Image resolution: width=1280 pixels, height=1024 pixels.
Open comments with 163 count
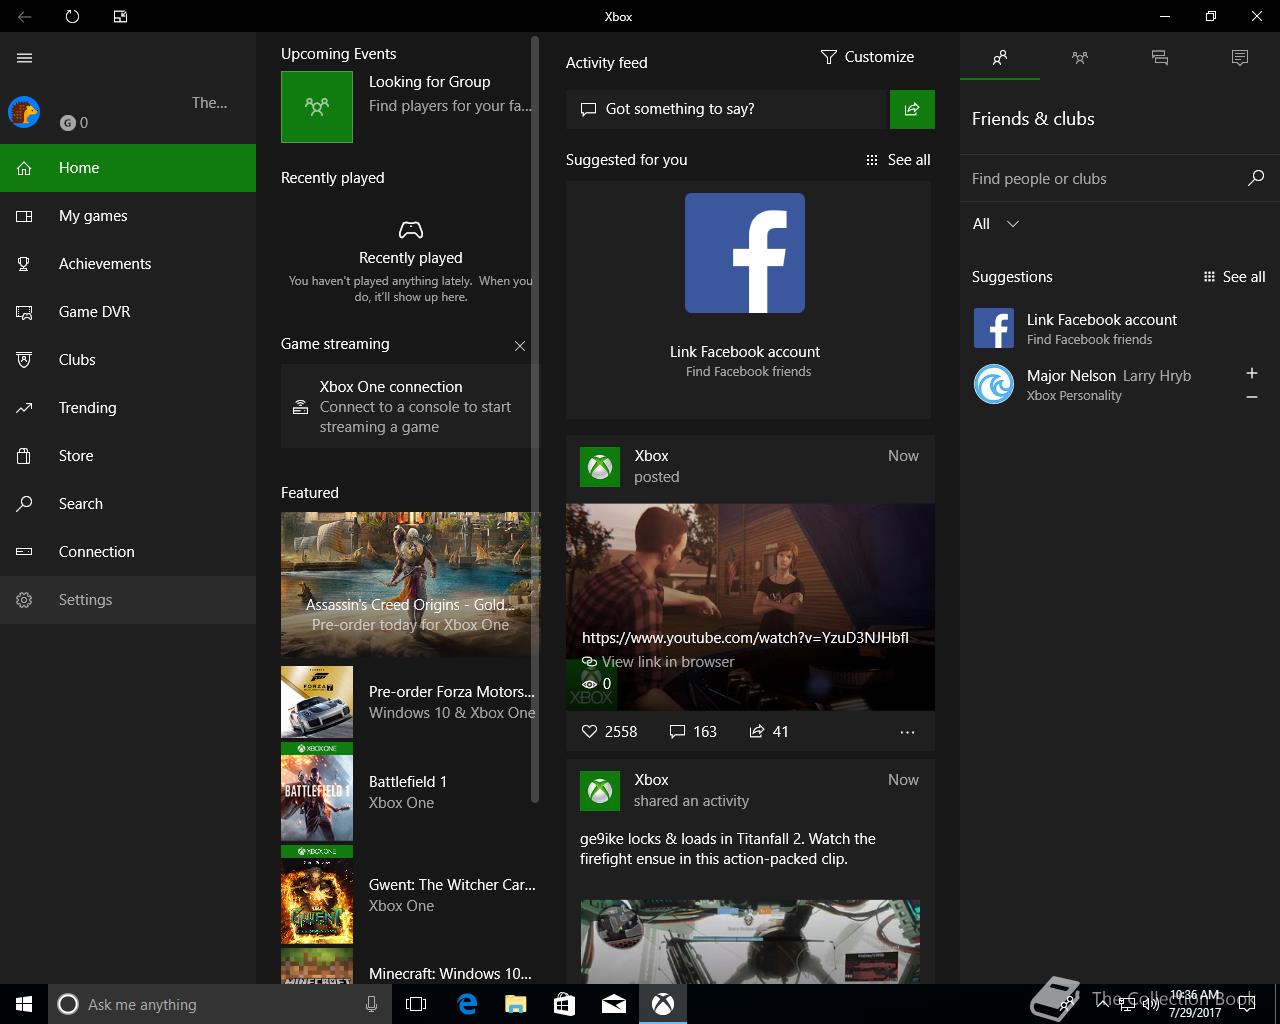(x=693, y=732)
